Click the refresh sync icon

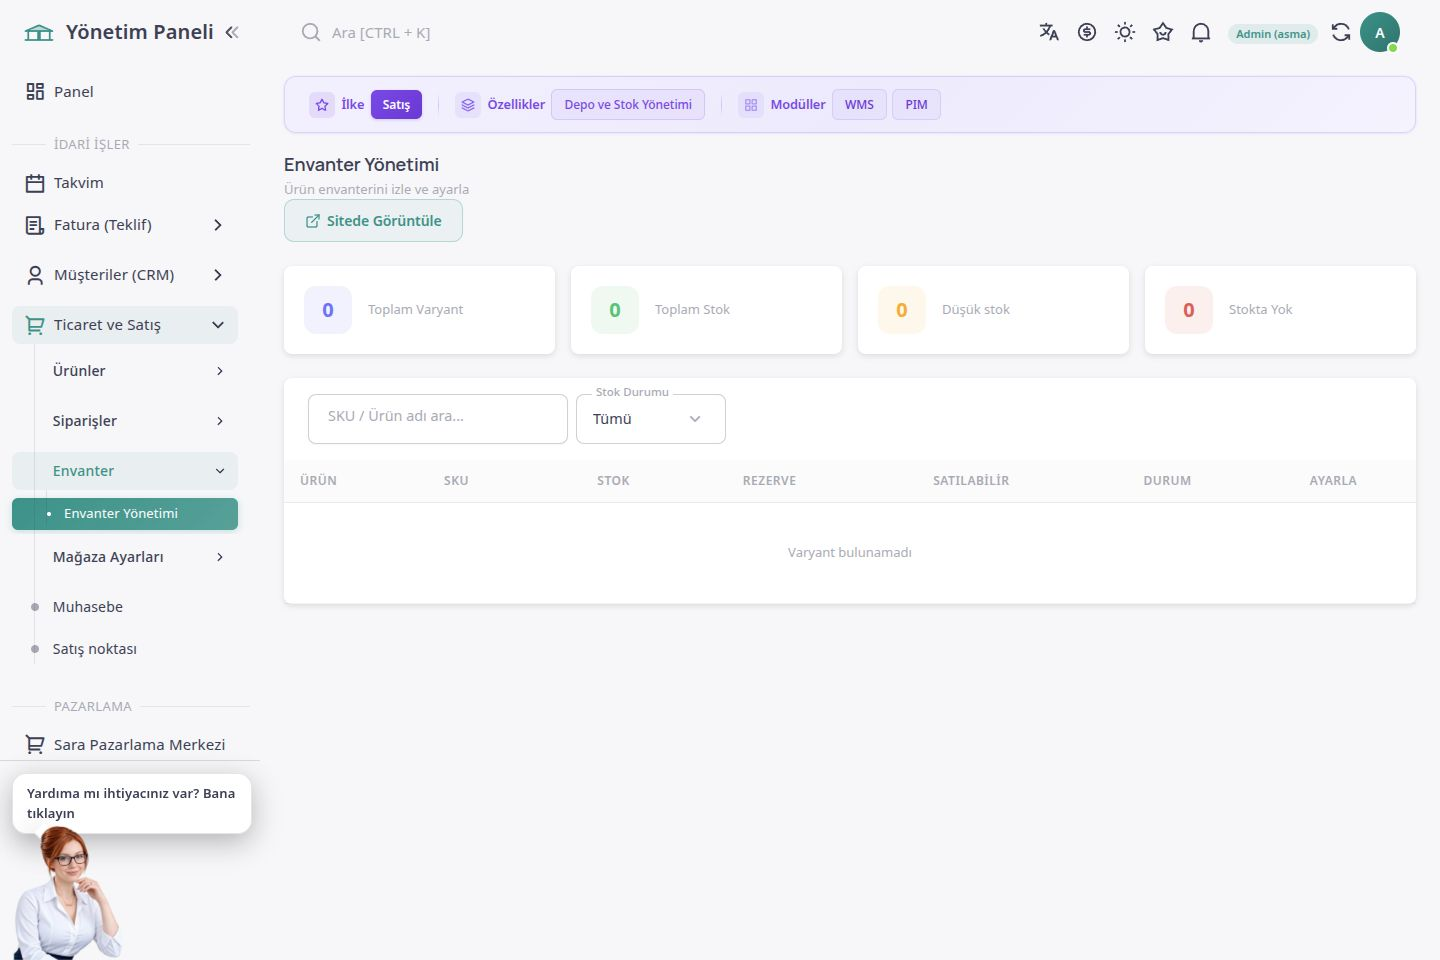point(1341,32)
